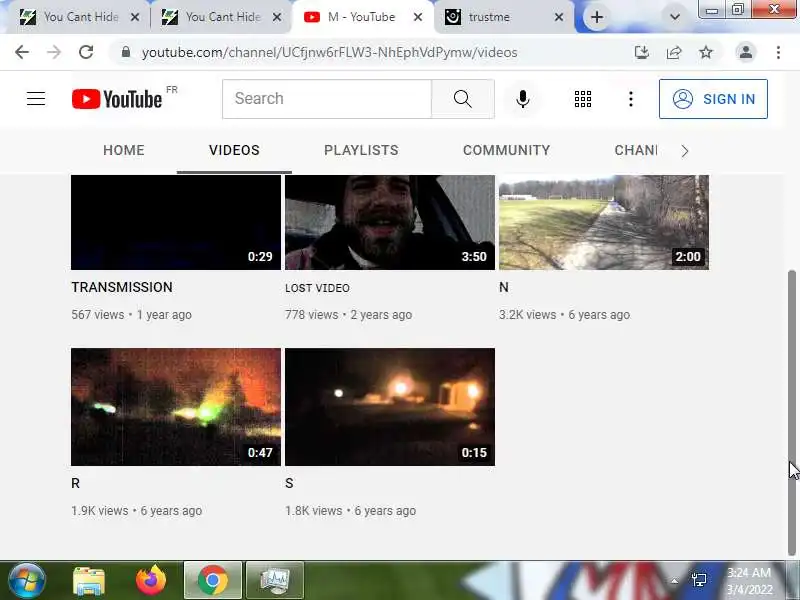Open the thumbnail of video R
This screenshot has height=600, width=800.
tap(176, 407)
